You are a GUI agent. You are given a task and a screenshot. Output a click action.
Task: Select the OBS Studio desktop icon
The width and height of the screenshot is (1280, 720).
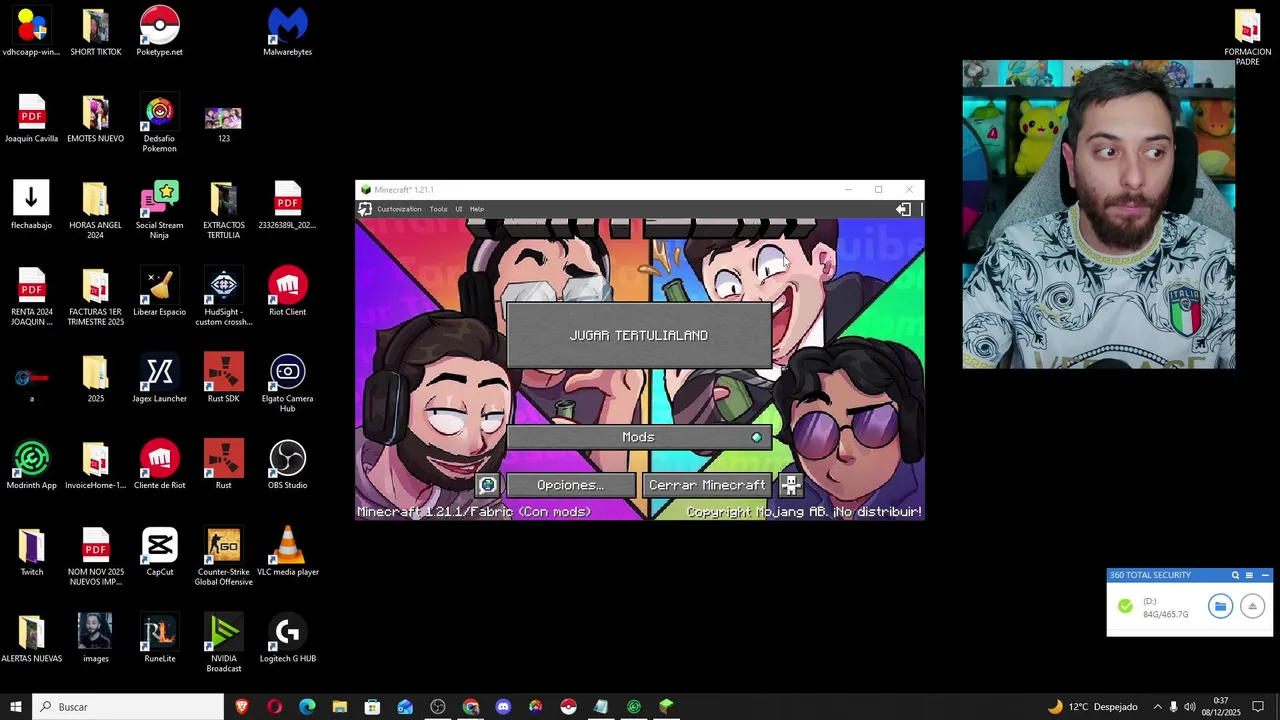[x=287, y=466]
